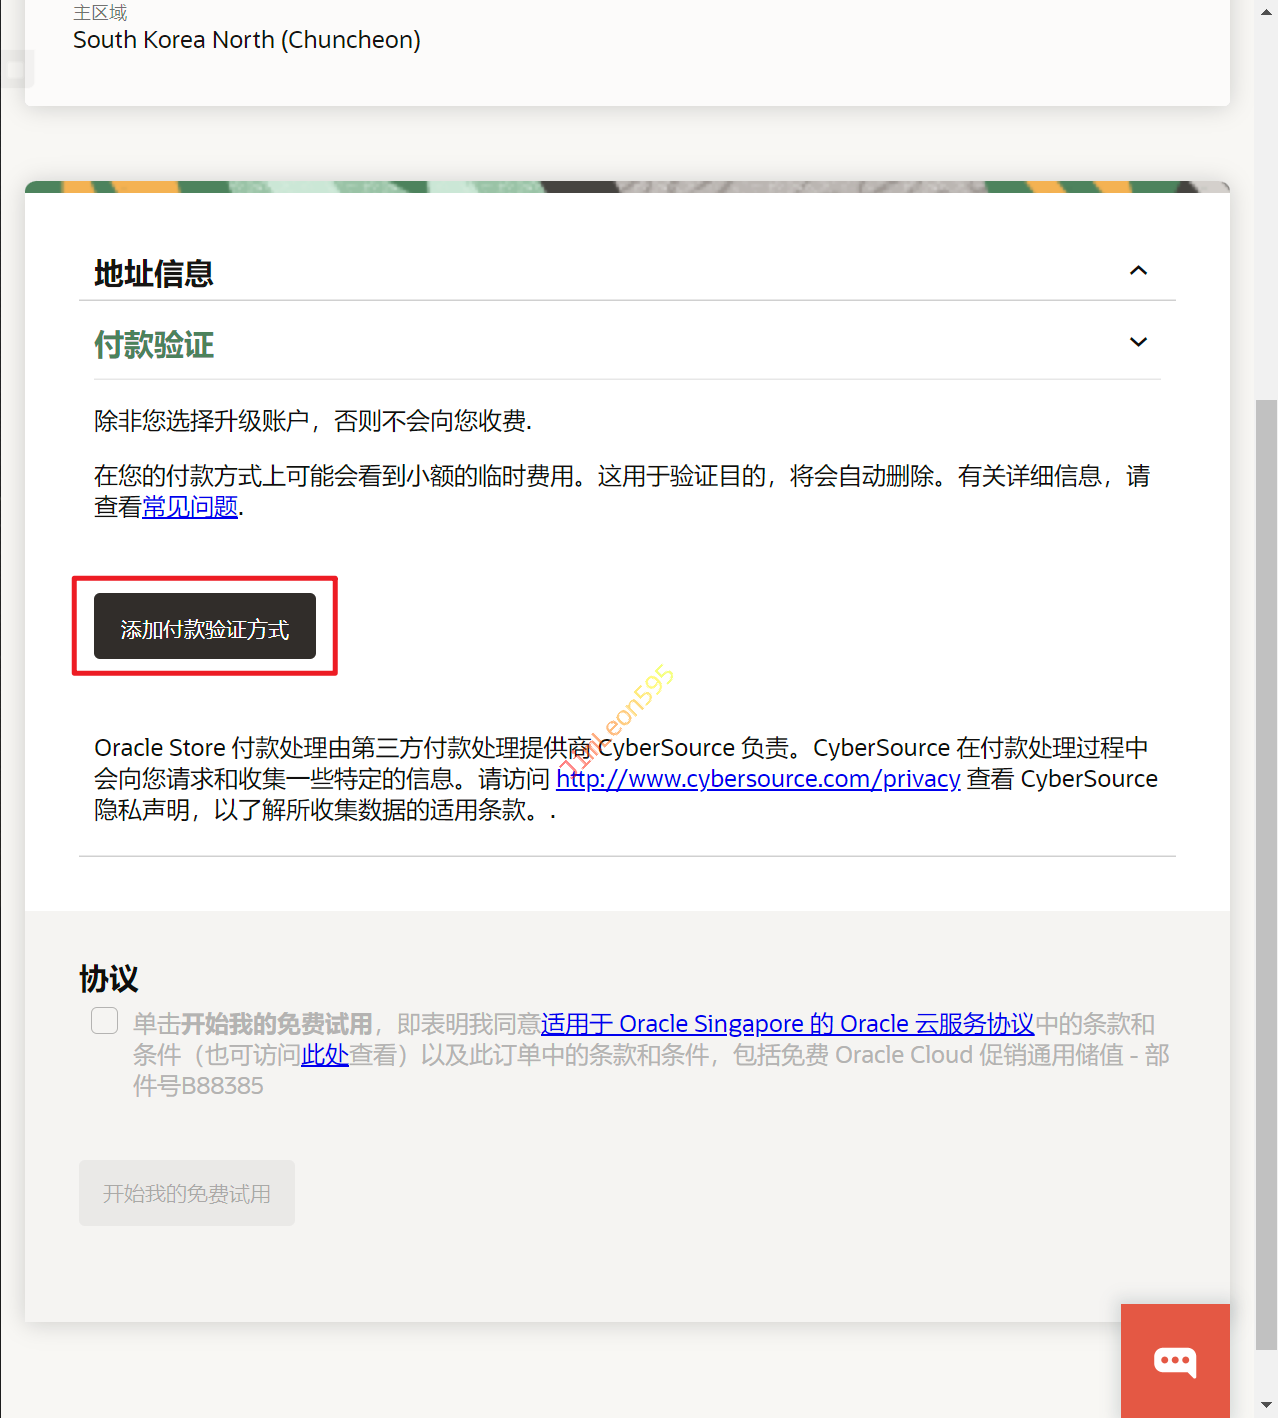Image resolution: width=1278 pixels, height=1418 pixels.
Task: Open the Oracle Singapore 云服务协议 link
Action: (x=787, y=1024)
